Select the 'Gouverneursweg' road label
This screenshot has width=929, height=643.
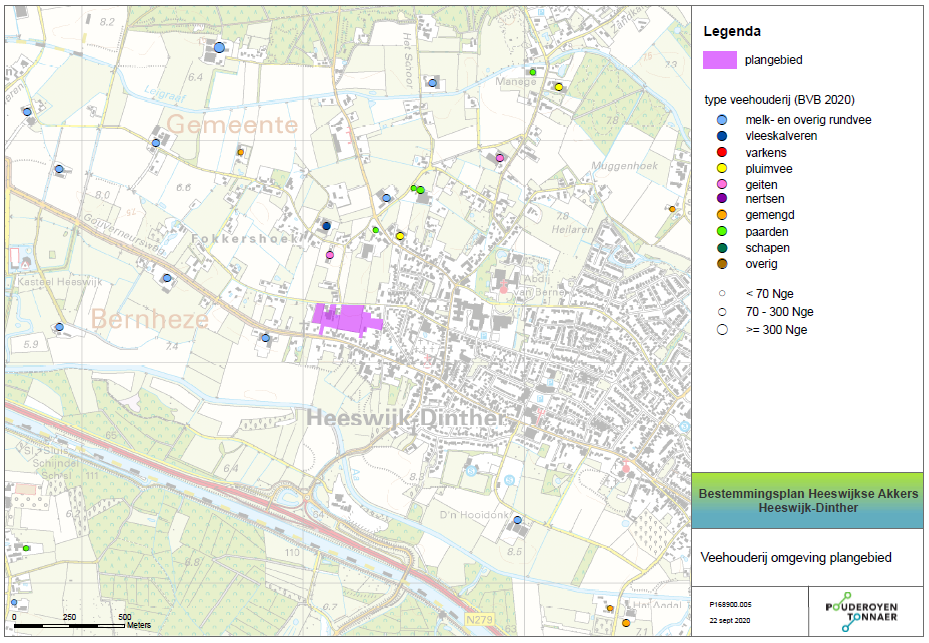click(x=124, y=233)
